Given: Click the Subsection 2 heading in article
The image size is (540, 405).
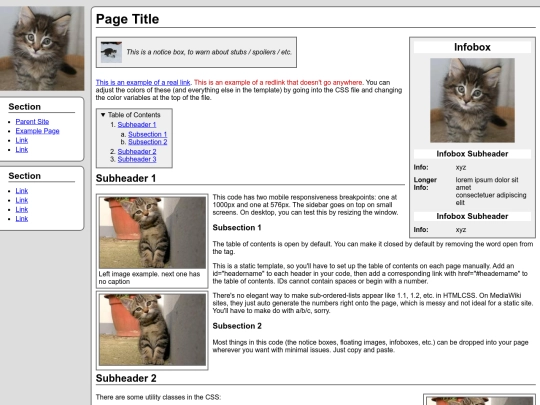Looking at the screenshot, I should click(237, 326).
